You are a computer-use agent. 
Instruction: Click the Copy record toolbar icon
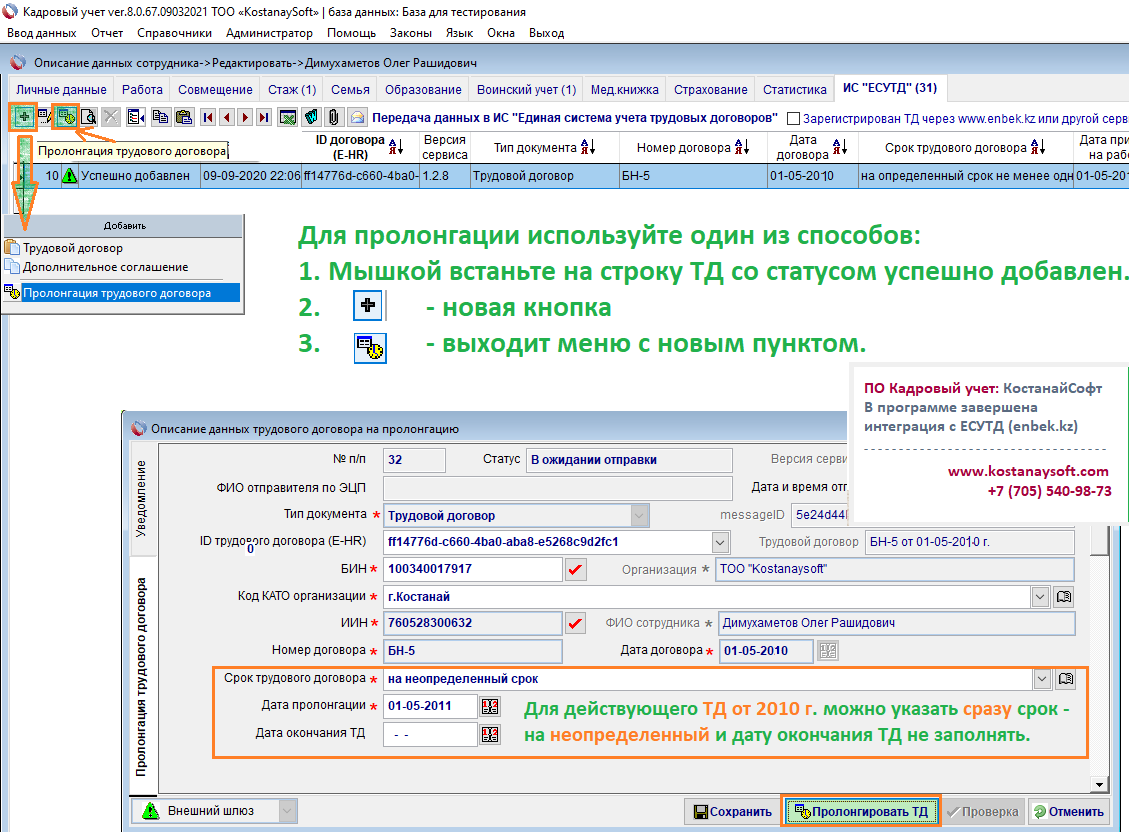[160, 117]
